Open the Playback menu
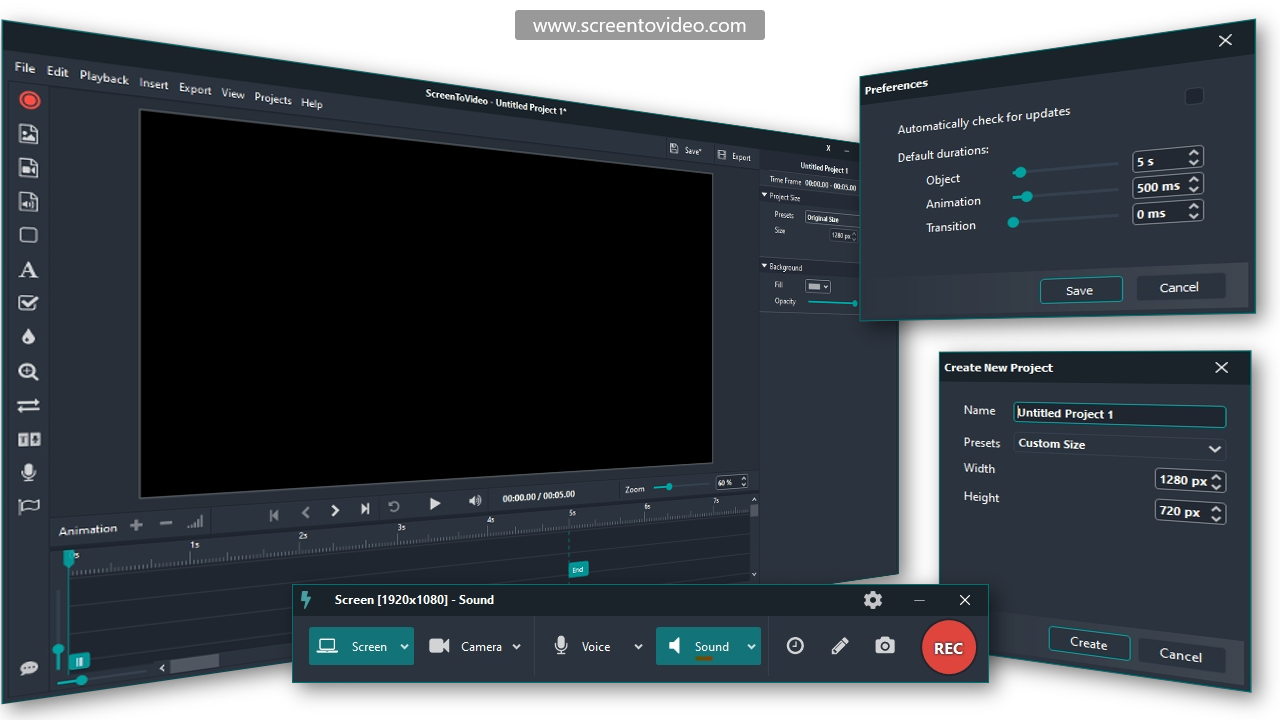Viewport: 1280px width, 720px height. 104,78
